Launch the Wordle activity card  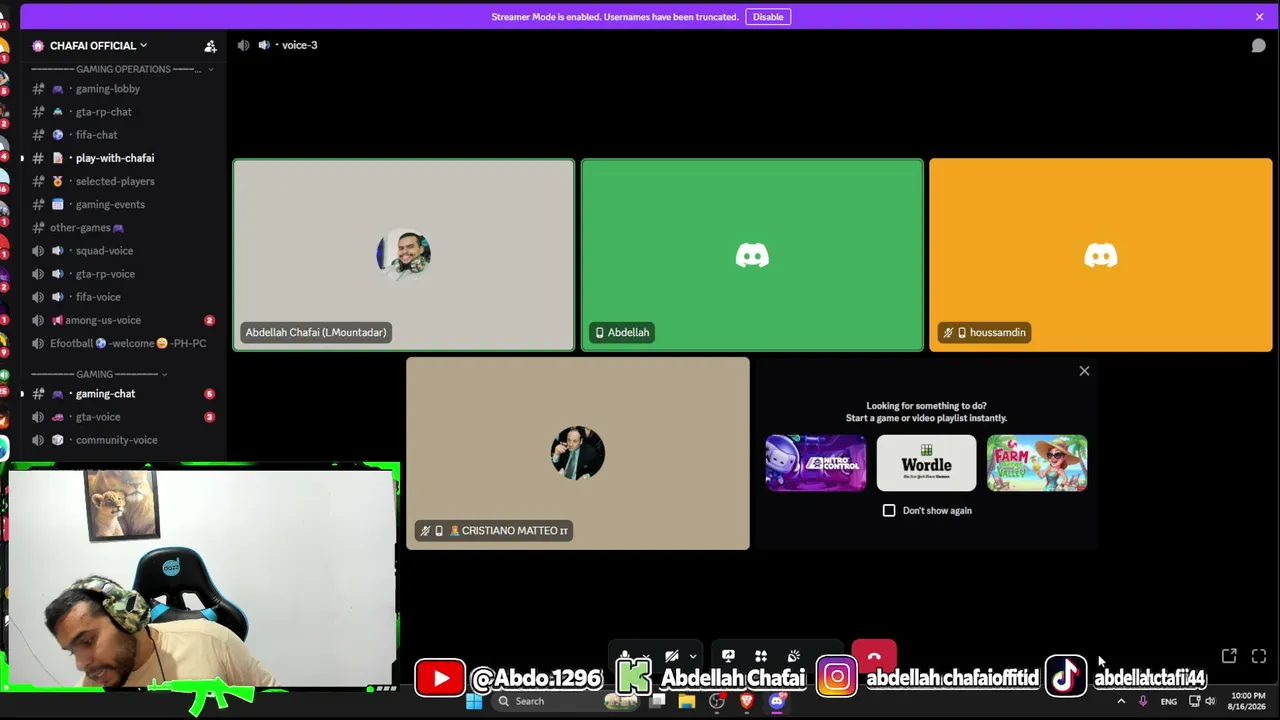pos(926,463)
